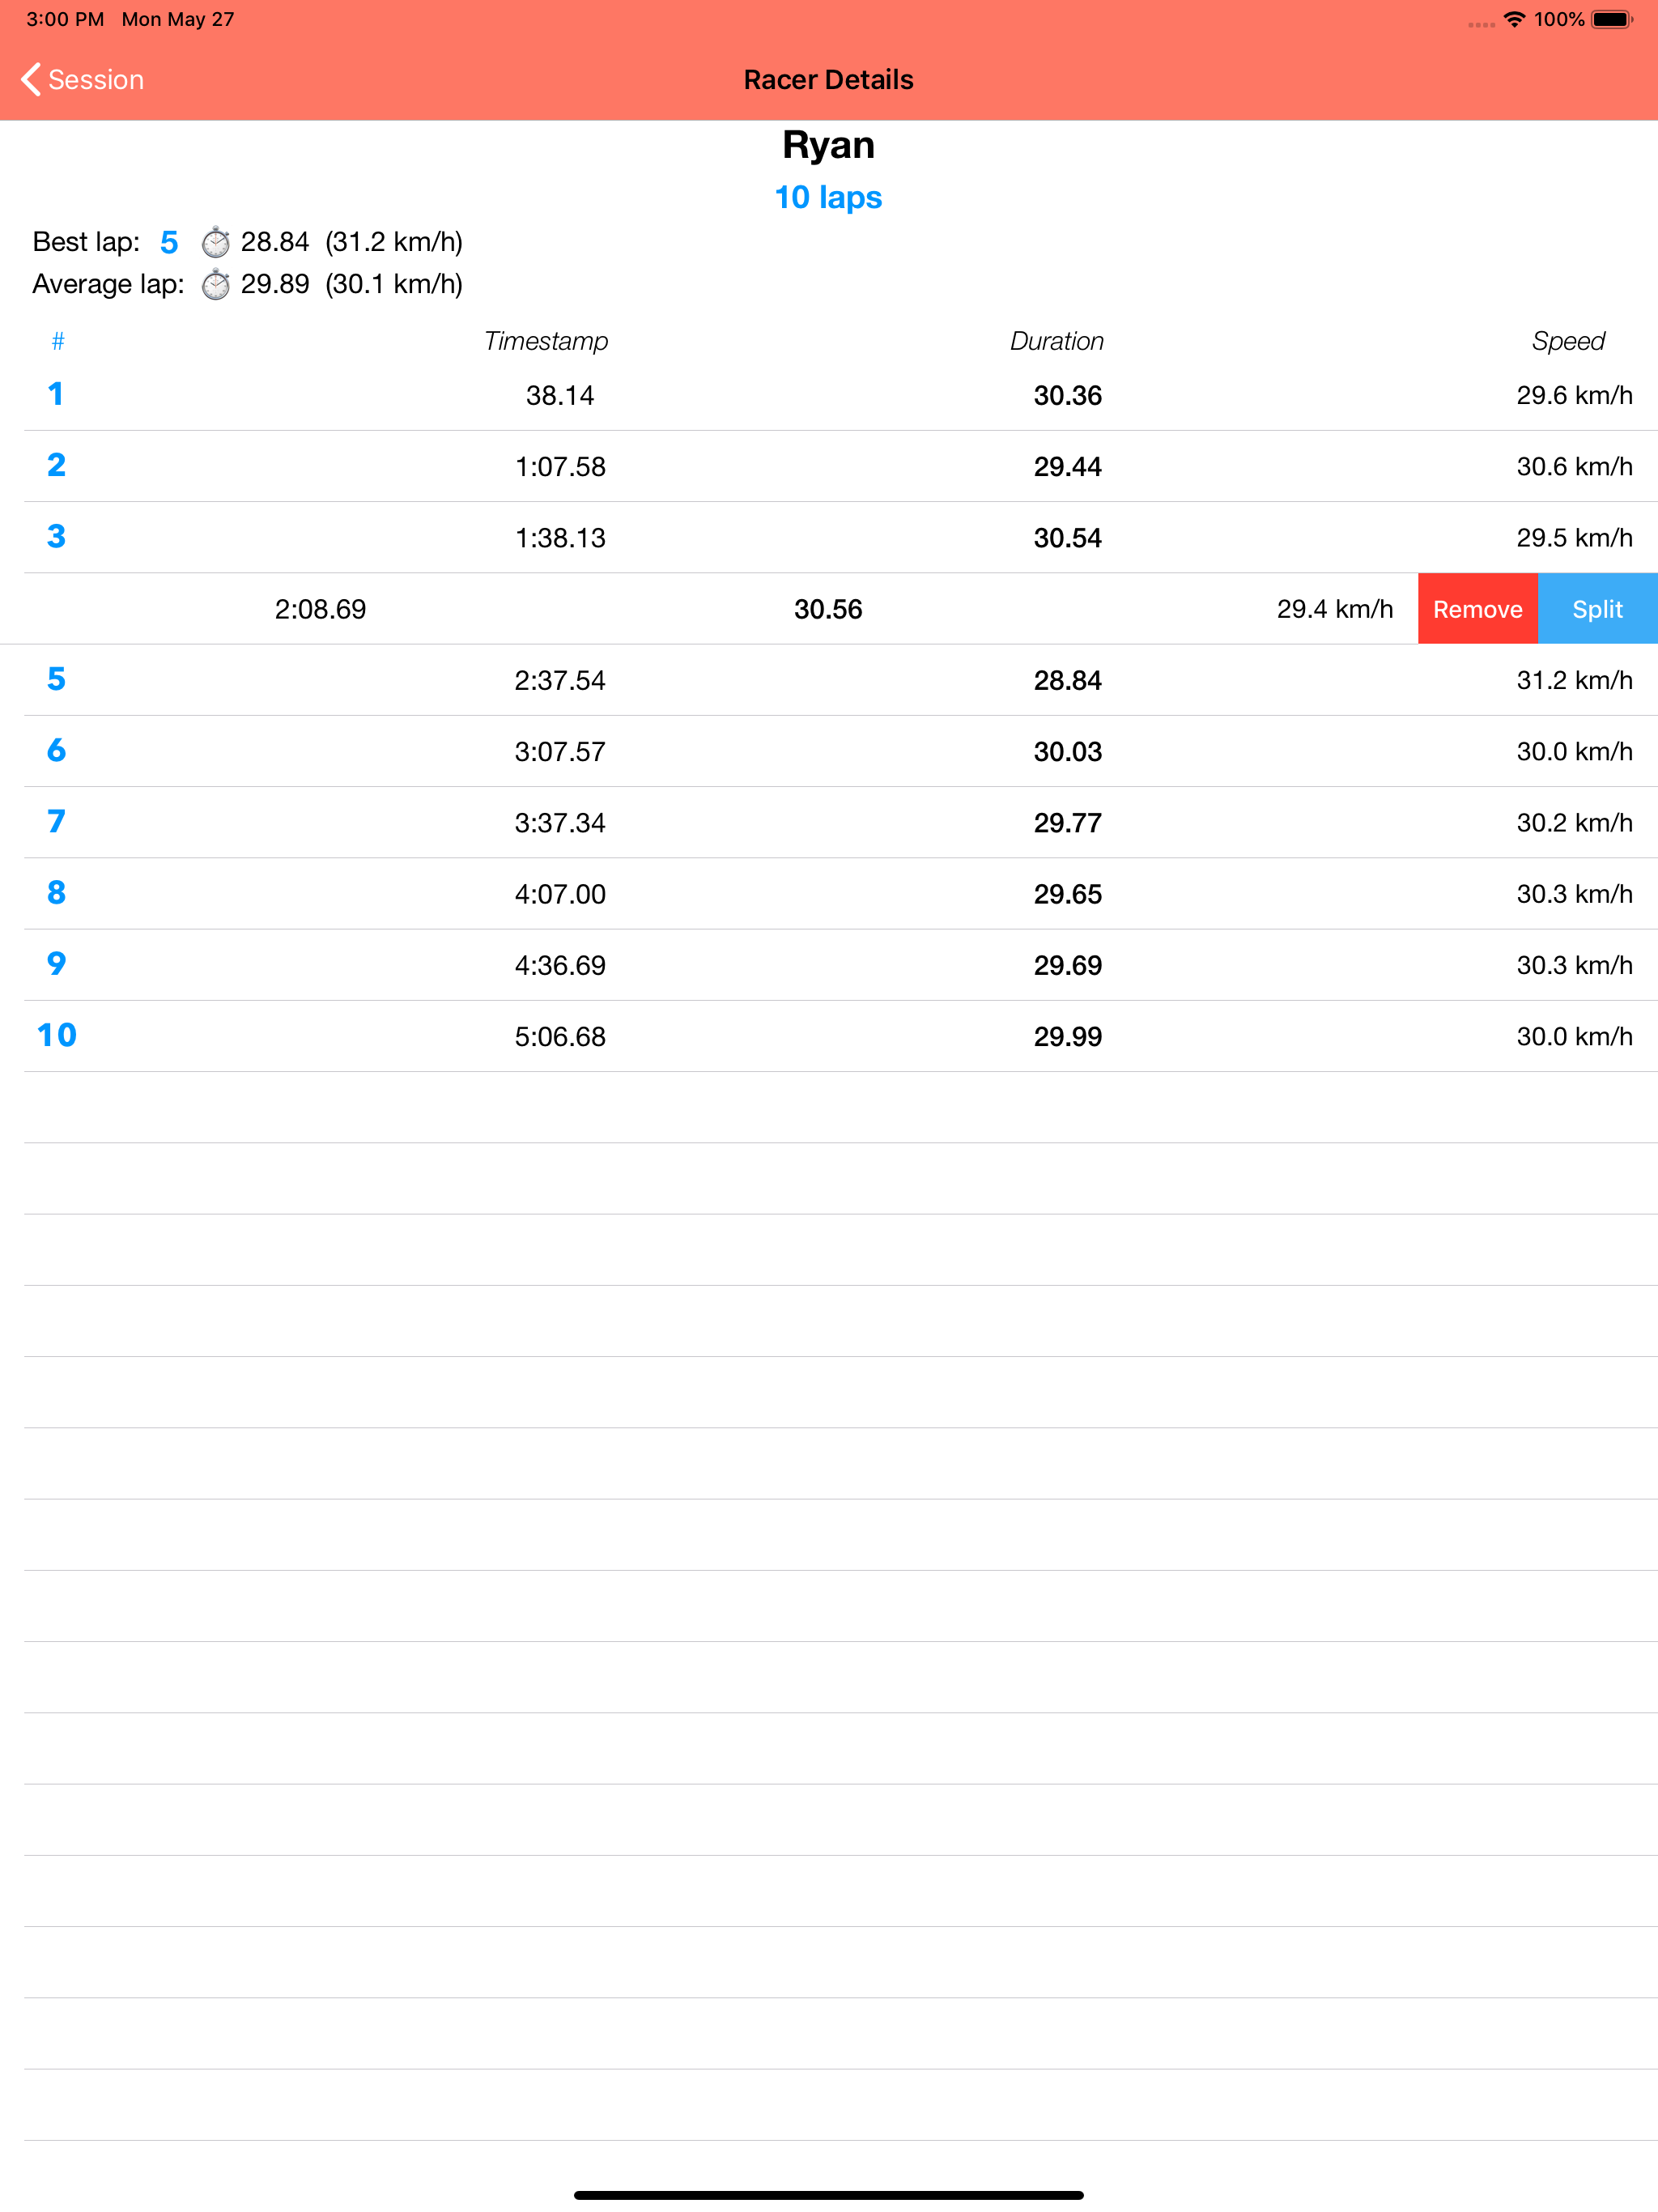Tap timestamp 1:07.58
1658x2212 pixels.
click(560, 466)
